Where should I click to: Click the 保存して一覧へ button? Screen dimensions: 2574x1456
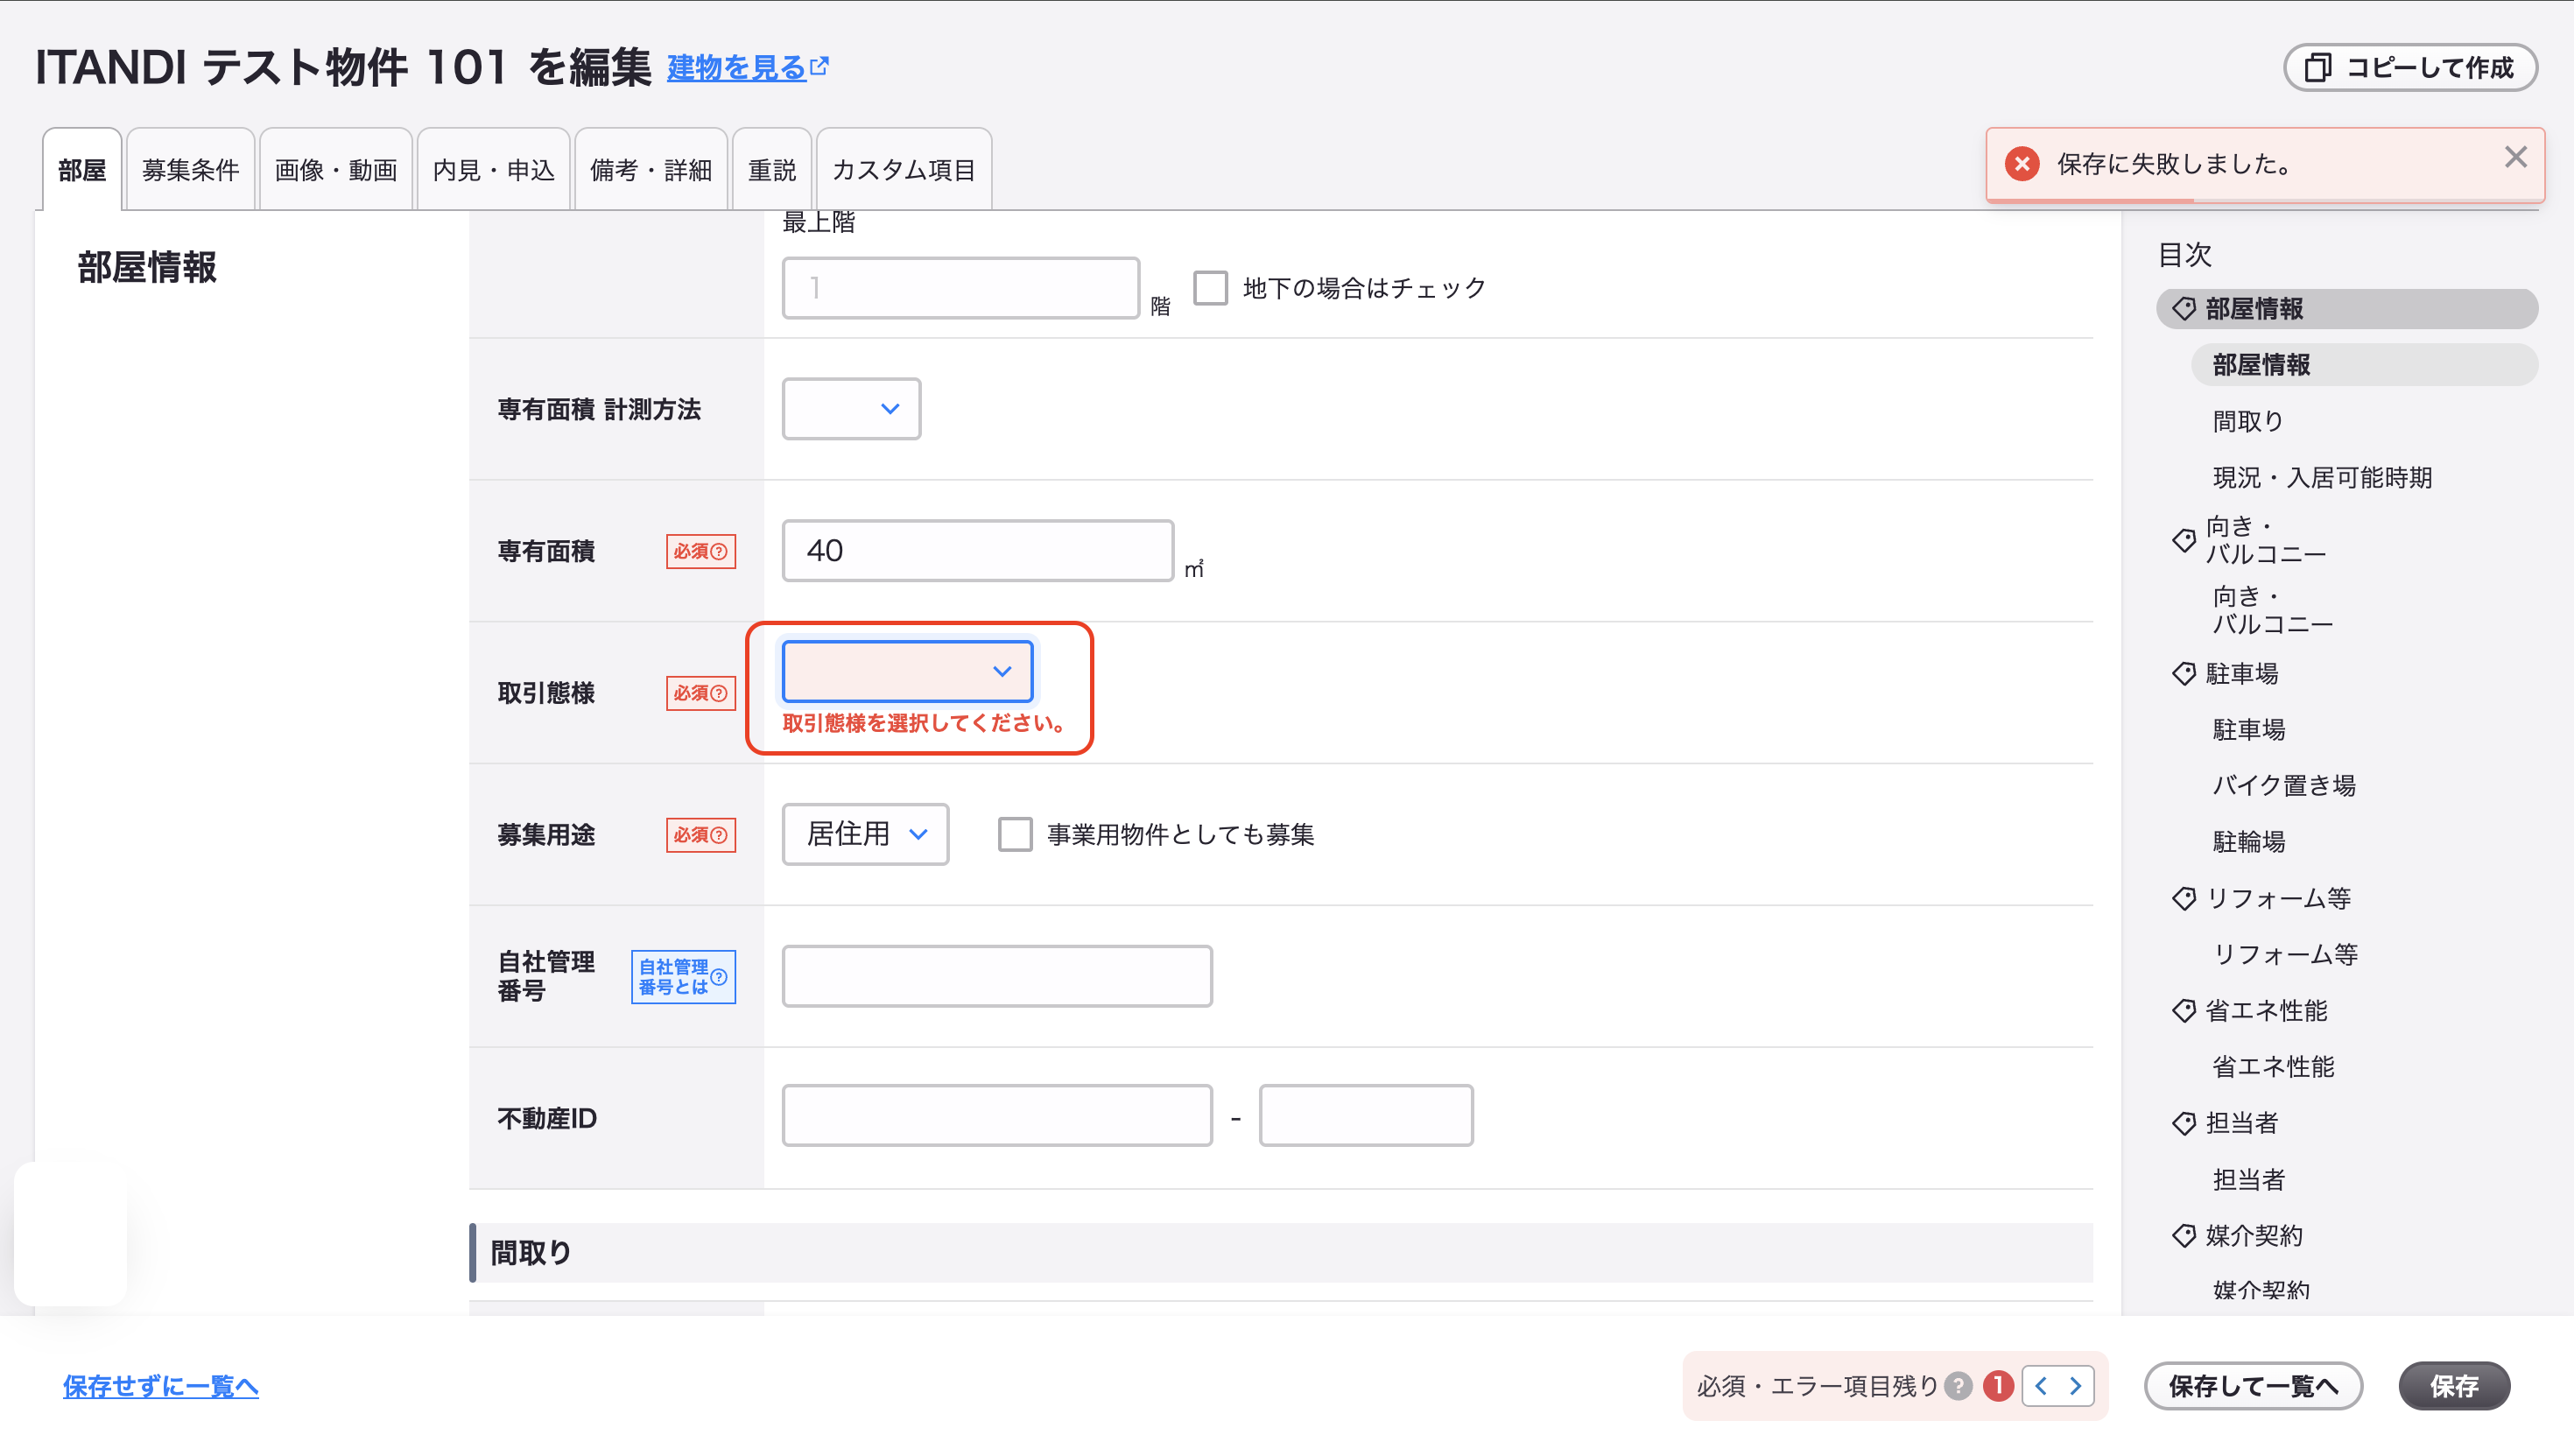tap(2253, 1386)
